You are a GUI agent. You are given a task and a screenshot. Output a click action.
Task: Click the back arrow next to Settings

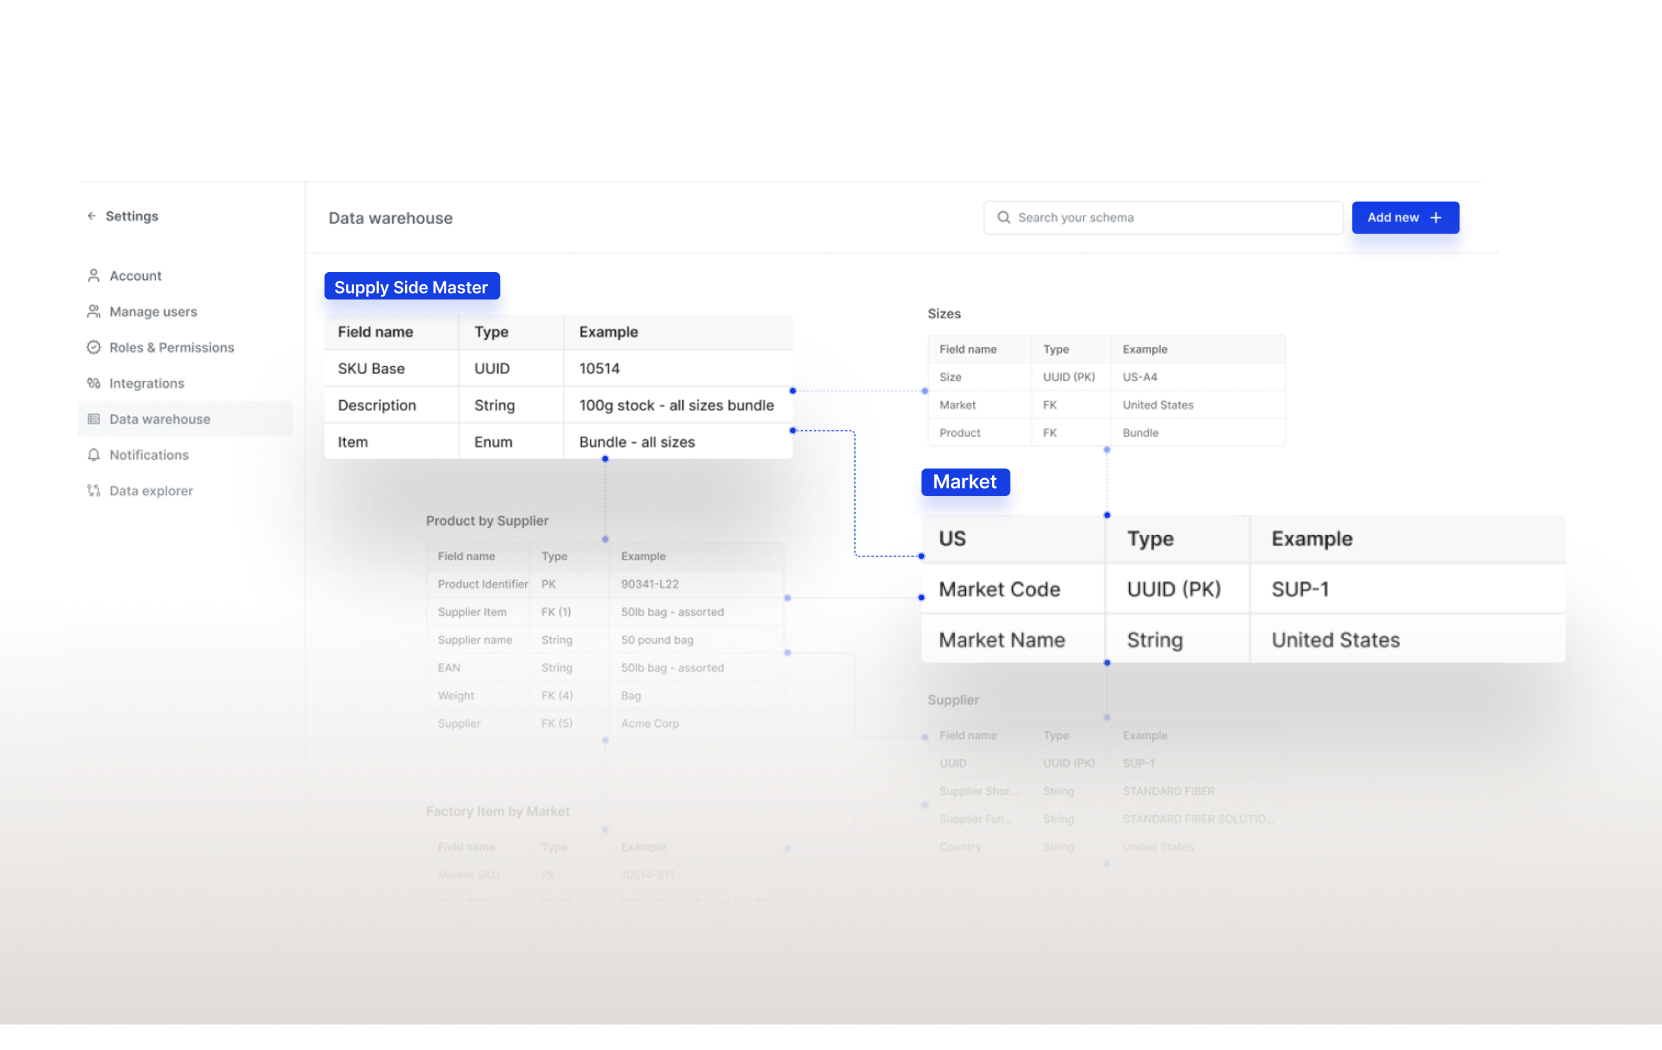[x=92, y=216]
